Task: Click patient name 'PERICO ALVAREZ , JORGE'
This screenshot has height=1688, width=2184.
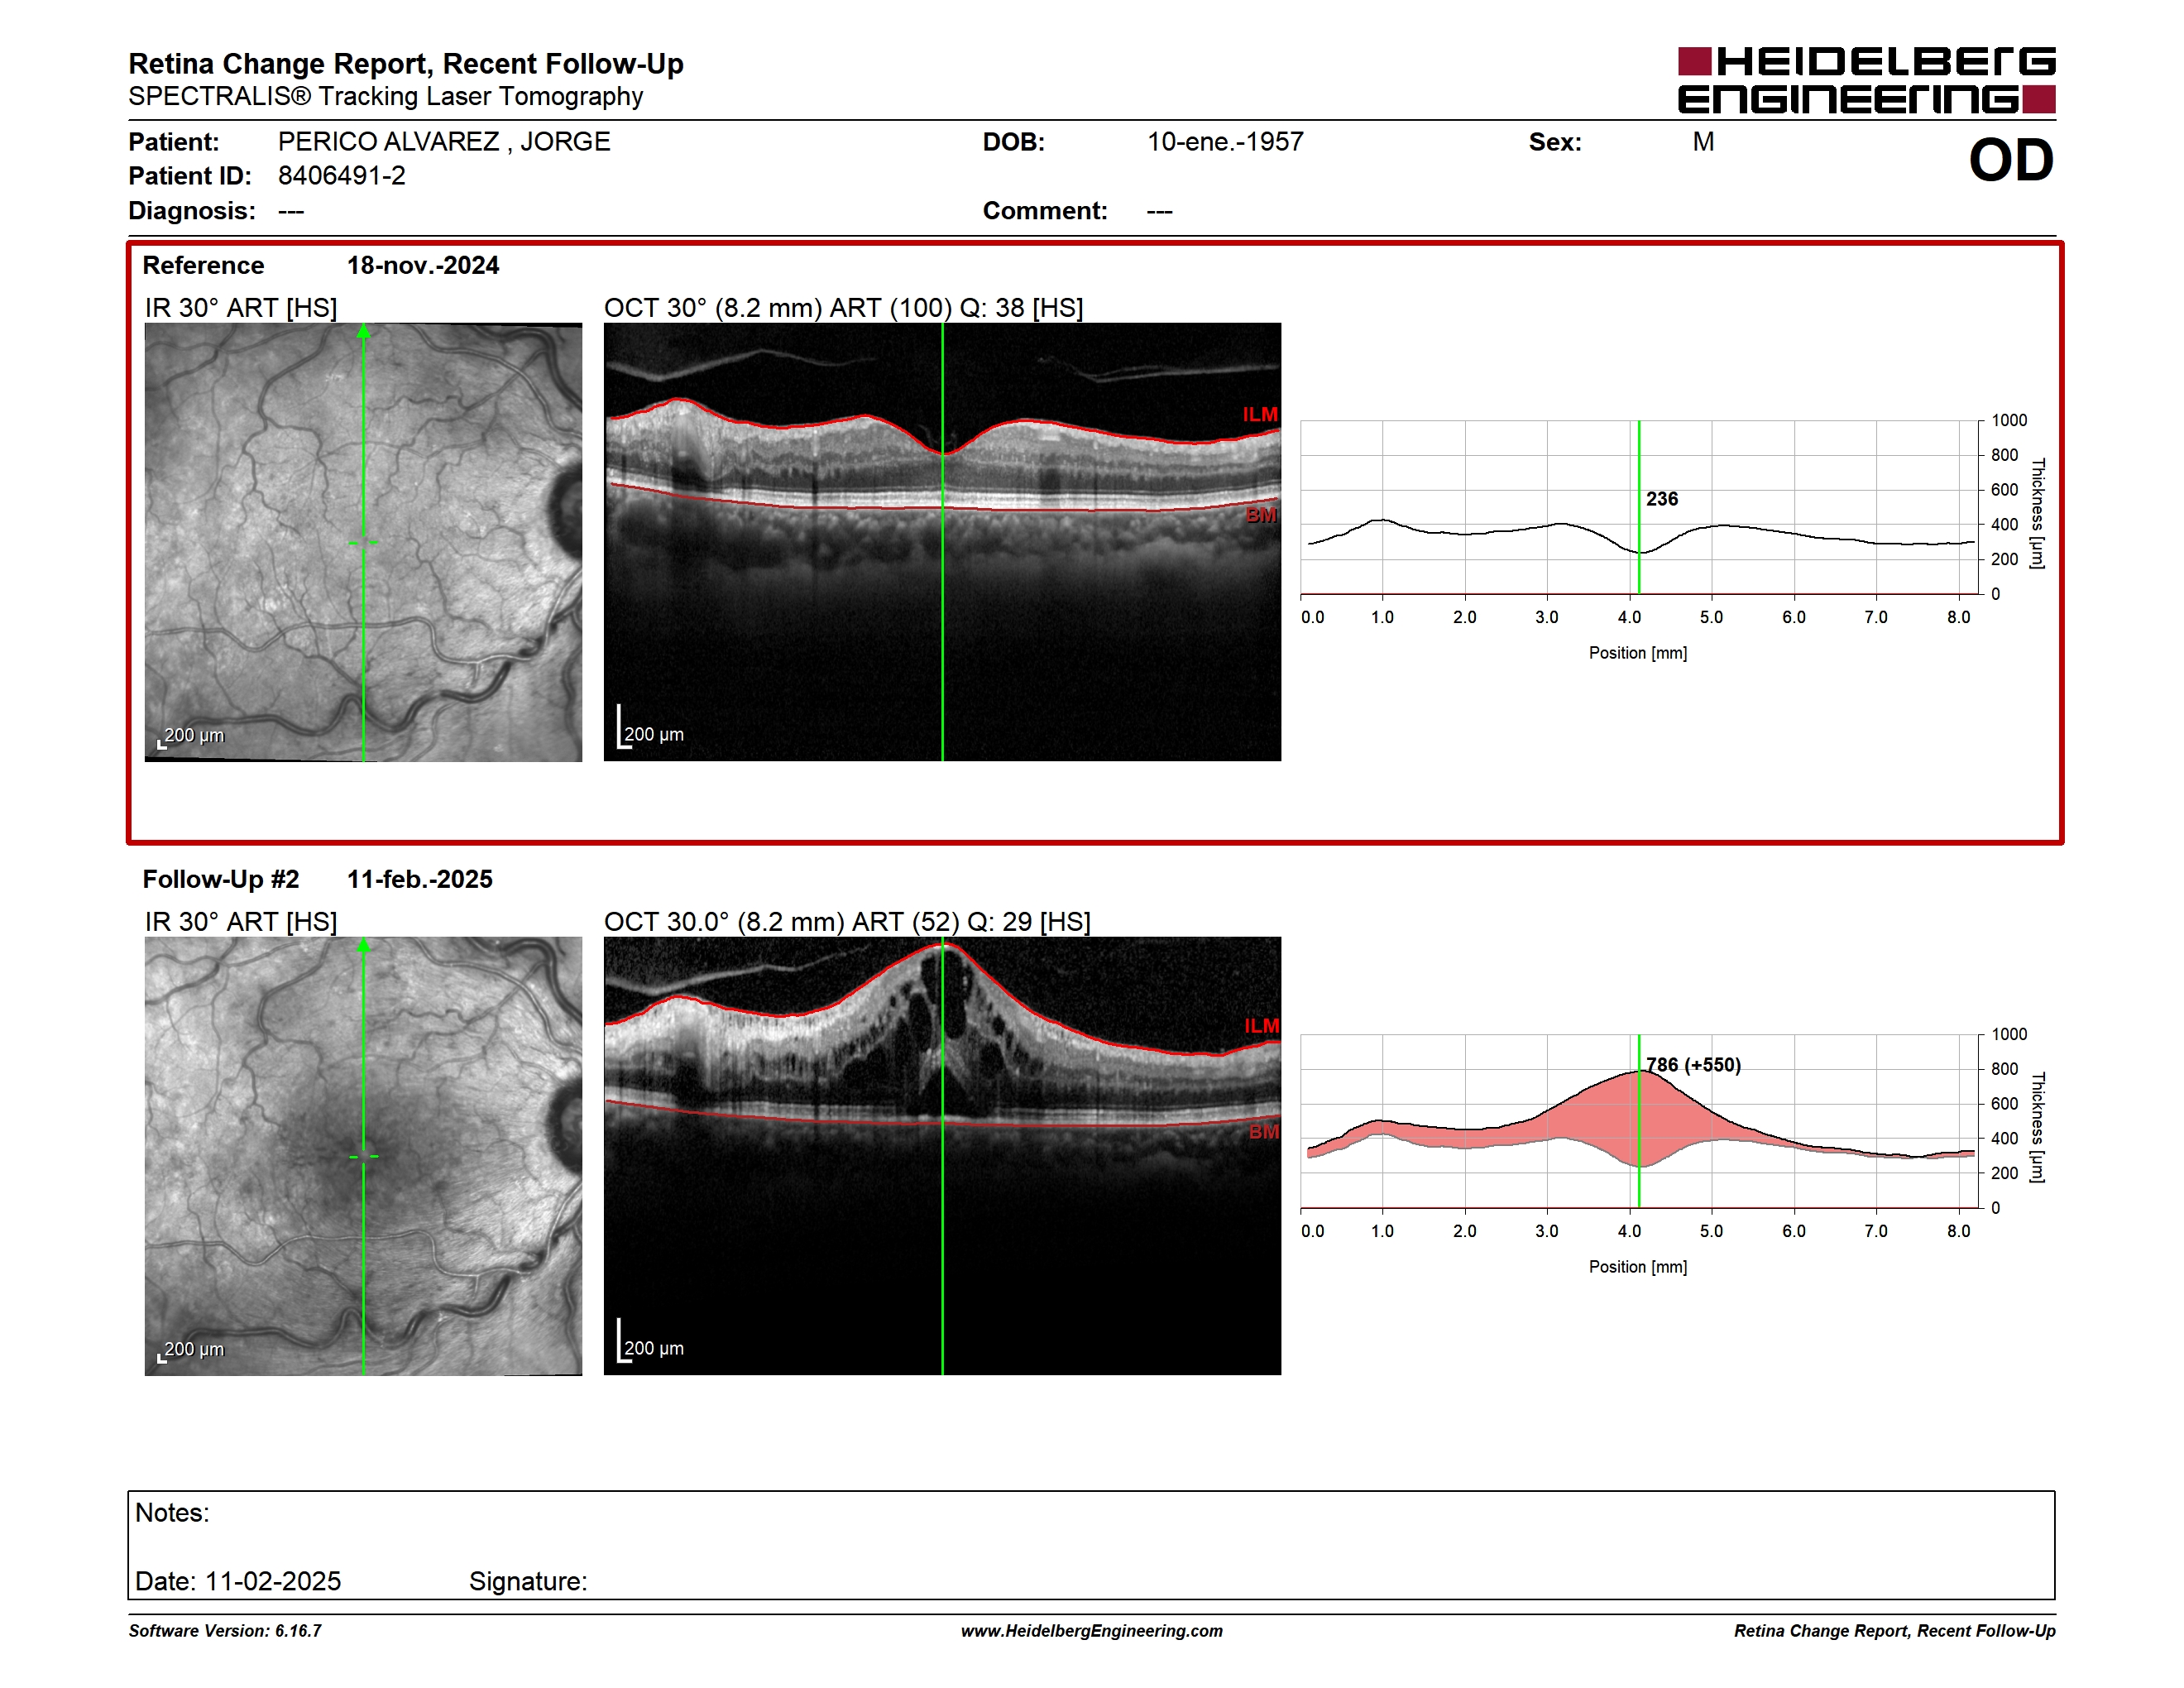Action: [444, 142]
